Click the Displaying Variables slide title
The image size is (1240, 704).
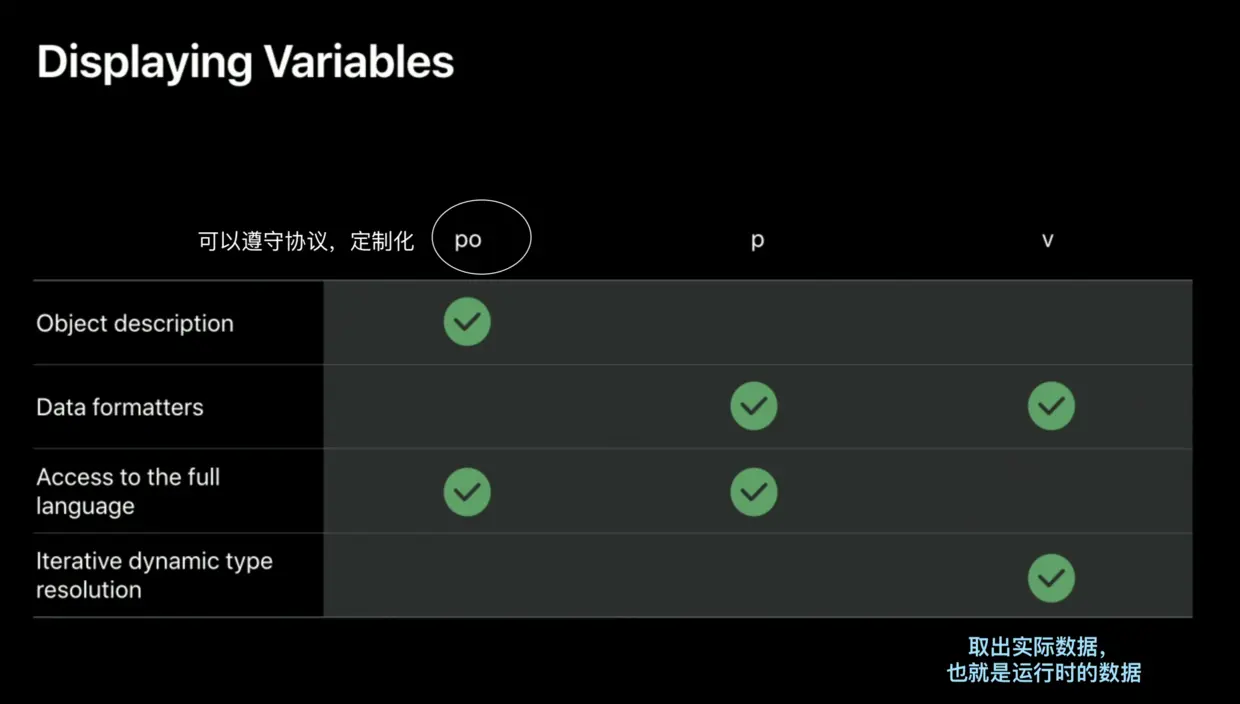coord(245,62)
